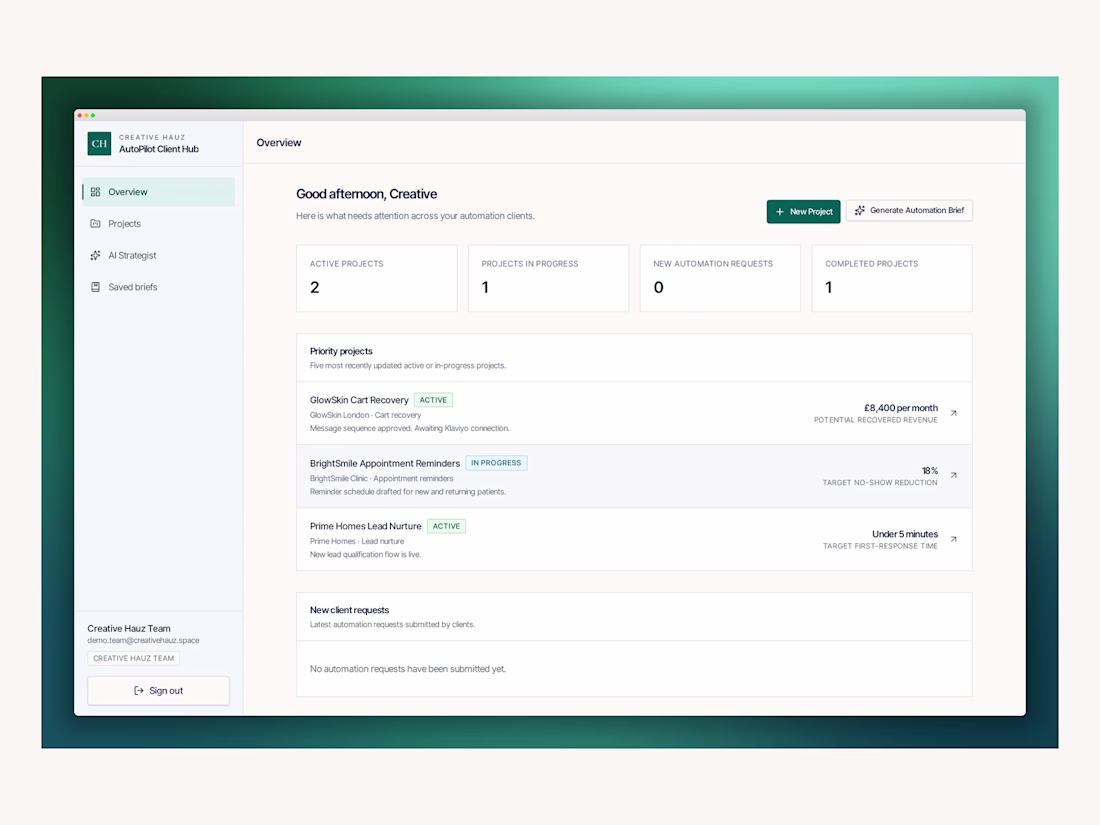Open GlowSkin Cart Recovery via arrow icon
The height and width of the screenshot is (825, 1100).
tap(953, 413)
